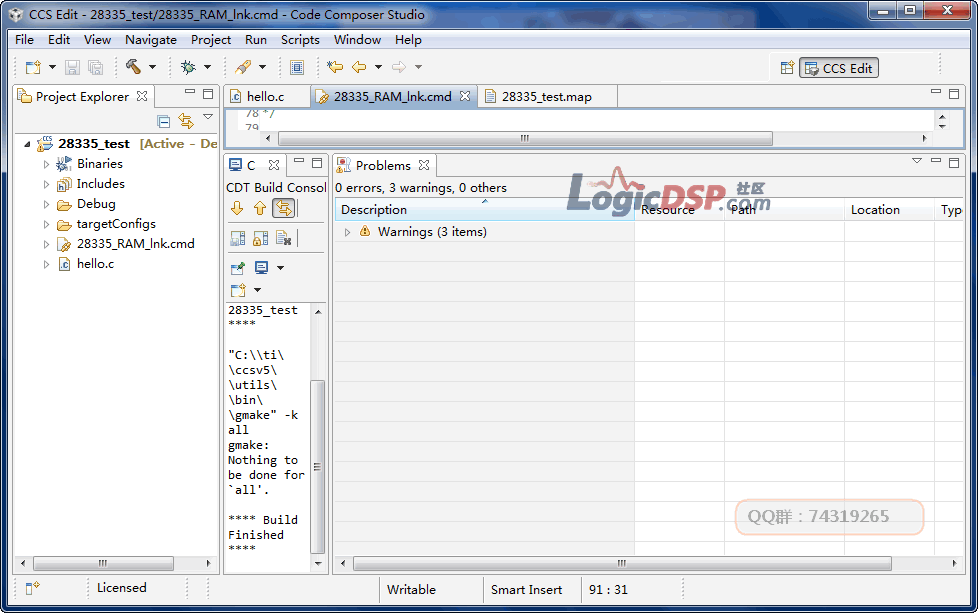Click Pin Console icon
978x613 pixels.
tap(238, 268)
